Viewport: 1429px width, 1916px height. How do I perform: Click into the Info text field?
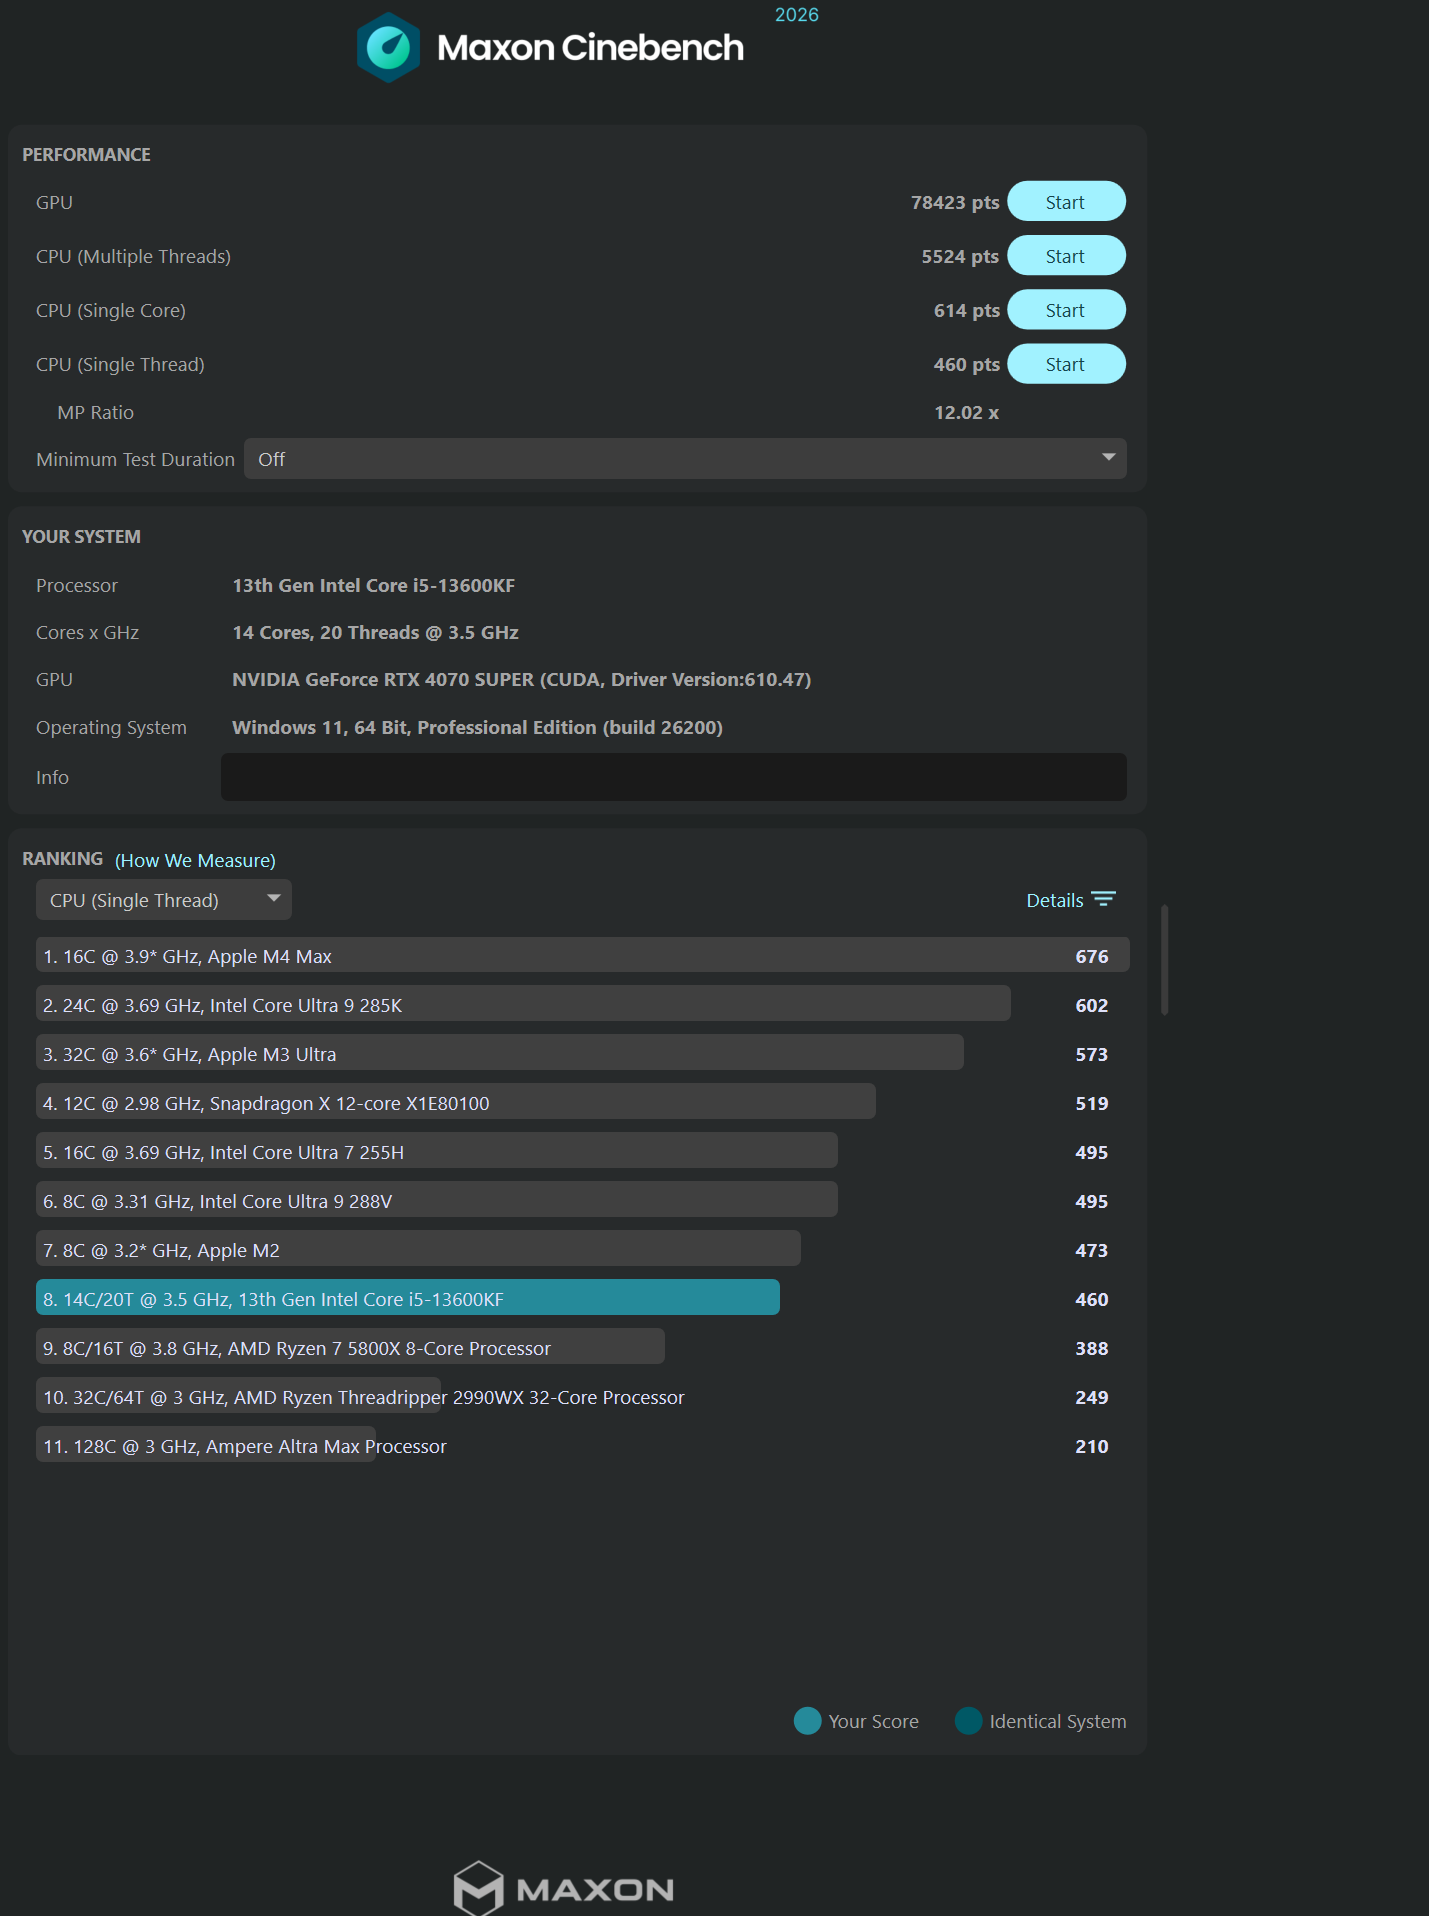click(x=673, y=777)
